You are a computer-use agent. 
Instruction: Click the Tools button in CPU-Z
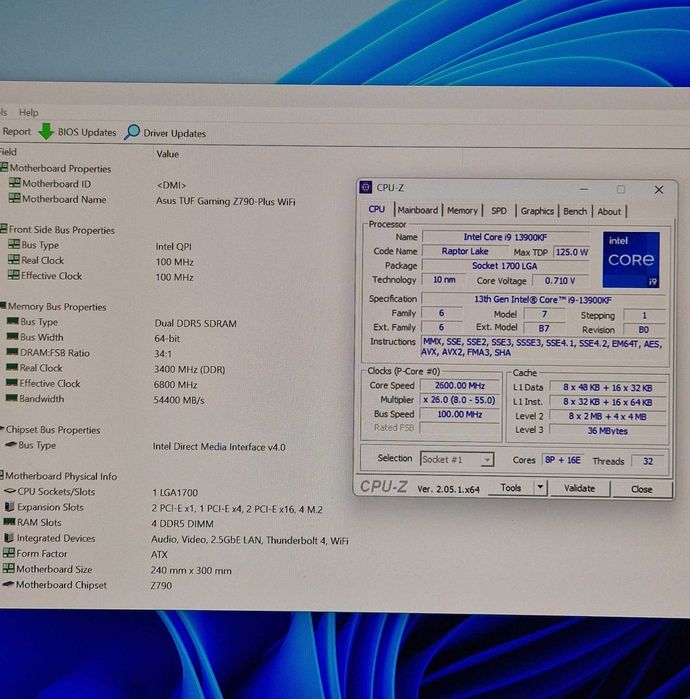pos(511,488)
